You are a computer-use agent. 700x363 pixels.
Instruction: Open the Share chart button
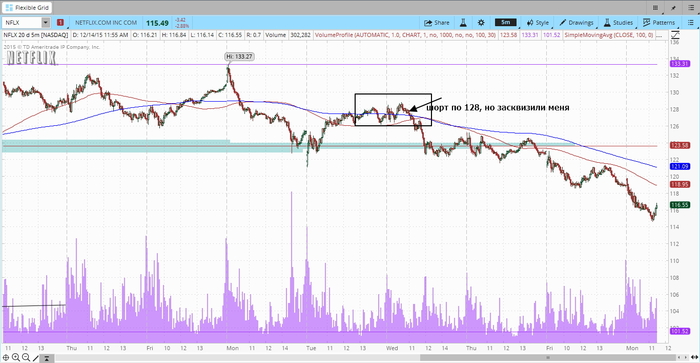437,22
